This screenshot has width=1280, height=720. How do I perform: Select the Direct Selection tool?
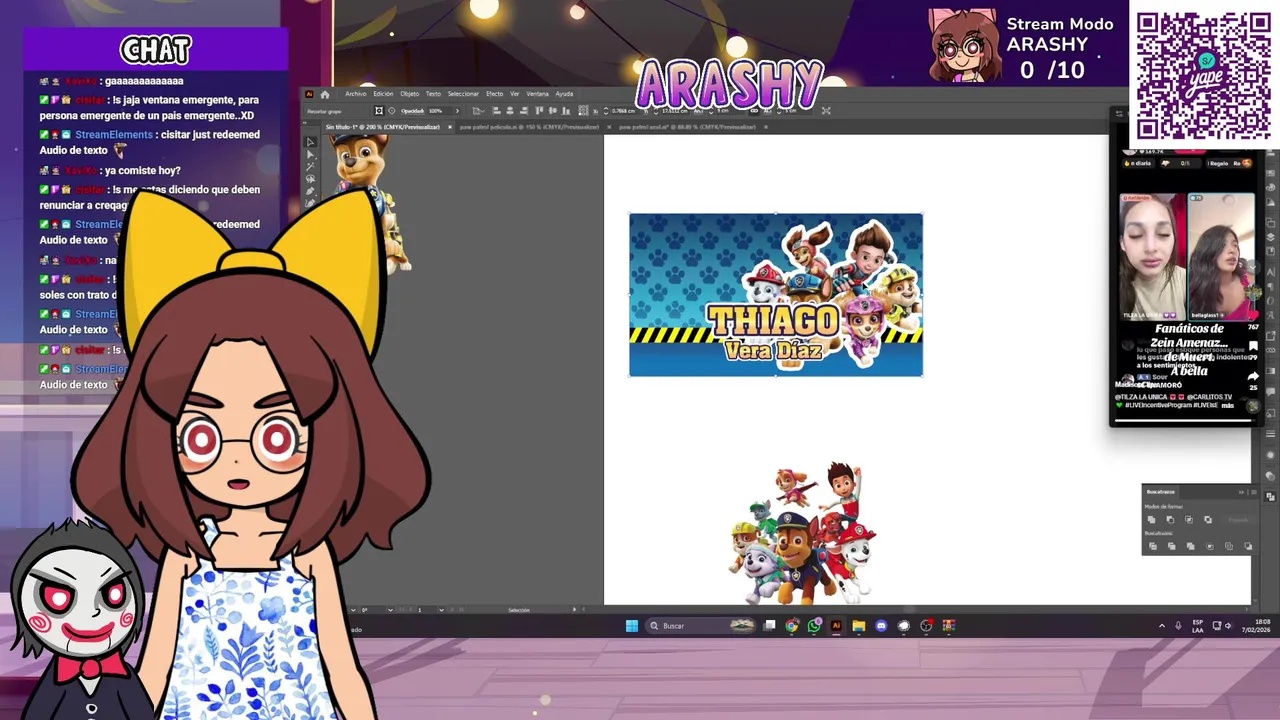coord(310,155)
